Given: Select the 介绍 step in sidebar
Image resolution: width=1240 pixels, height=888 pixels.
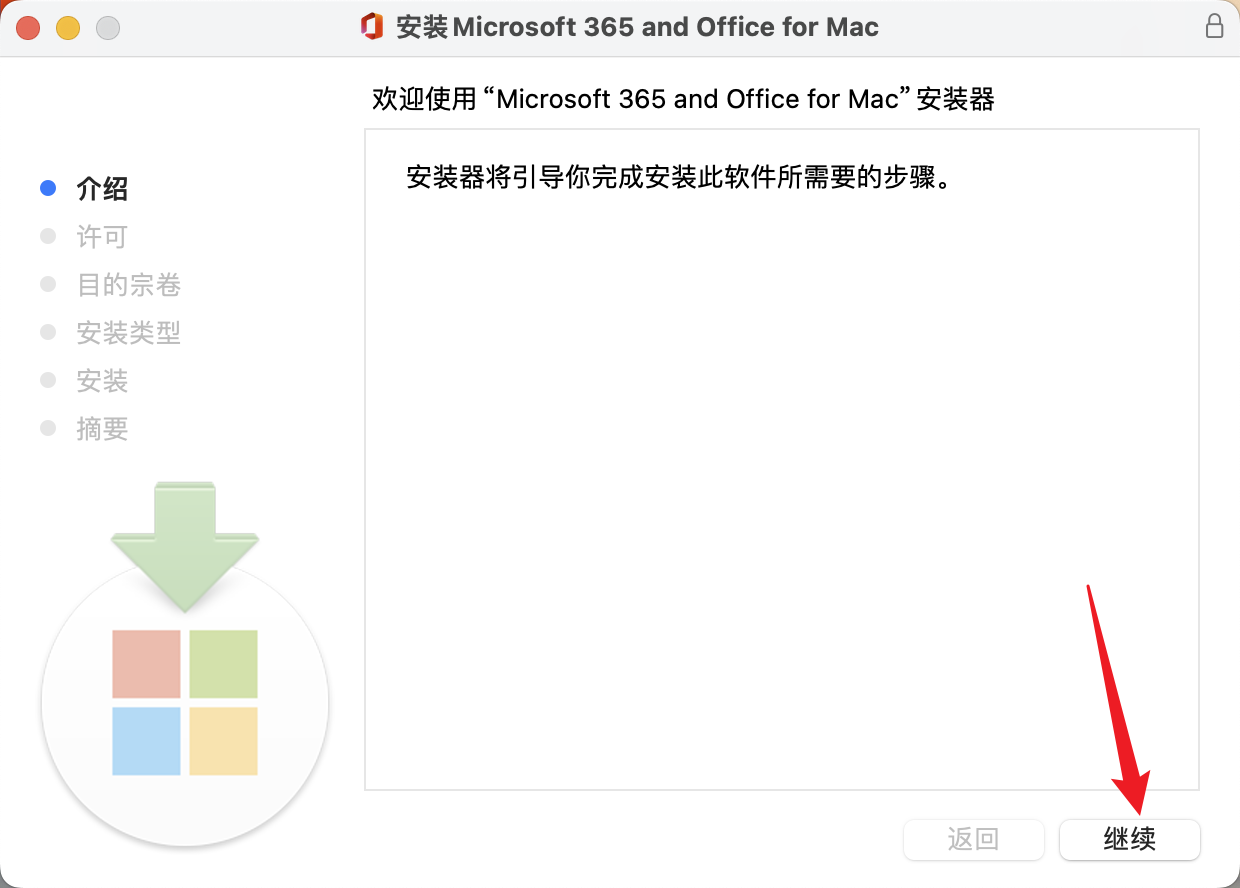Looking at the screenshot, I should pos(102,189).
